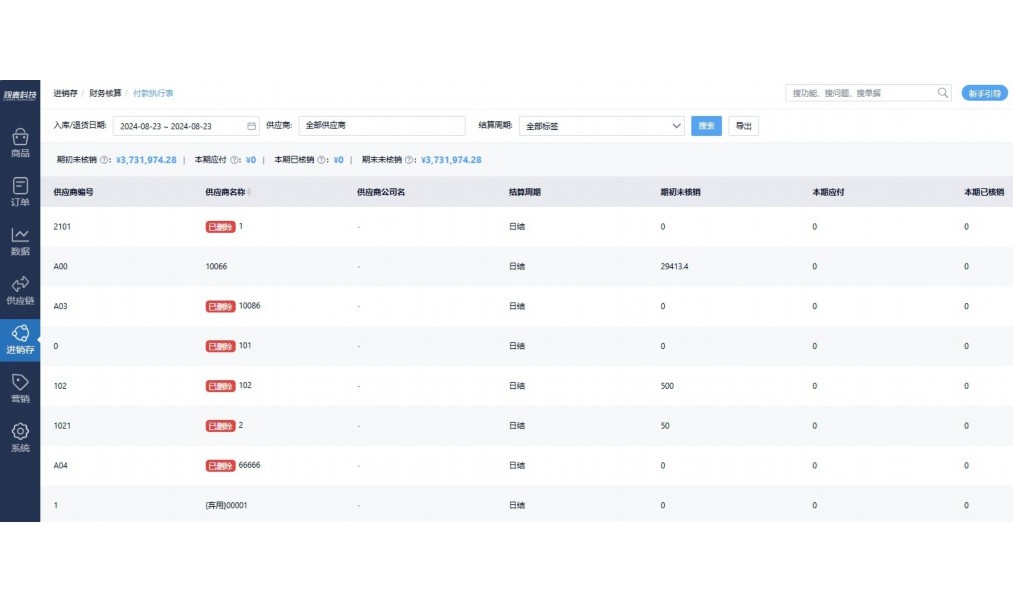Click supplier name 66666 in row A04

pos(249,464)
